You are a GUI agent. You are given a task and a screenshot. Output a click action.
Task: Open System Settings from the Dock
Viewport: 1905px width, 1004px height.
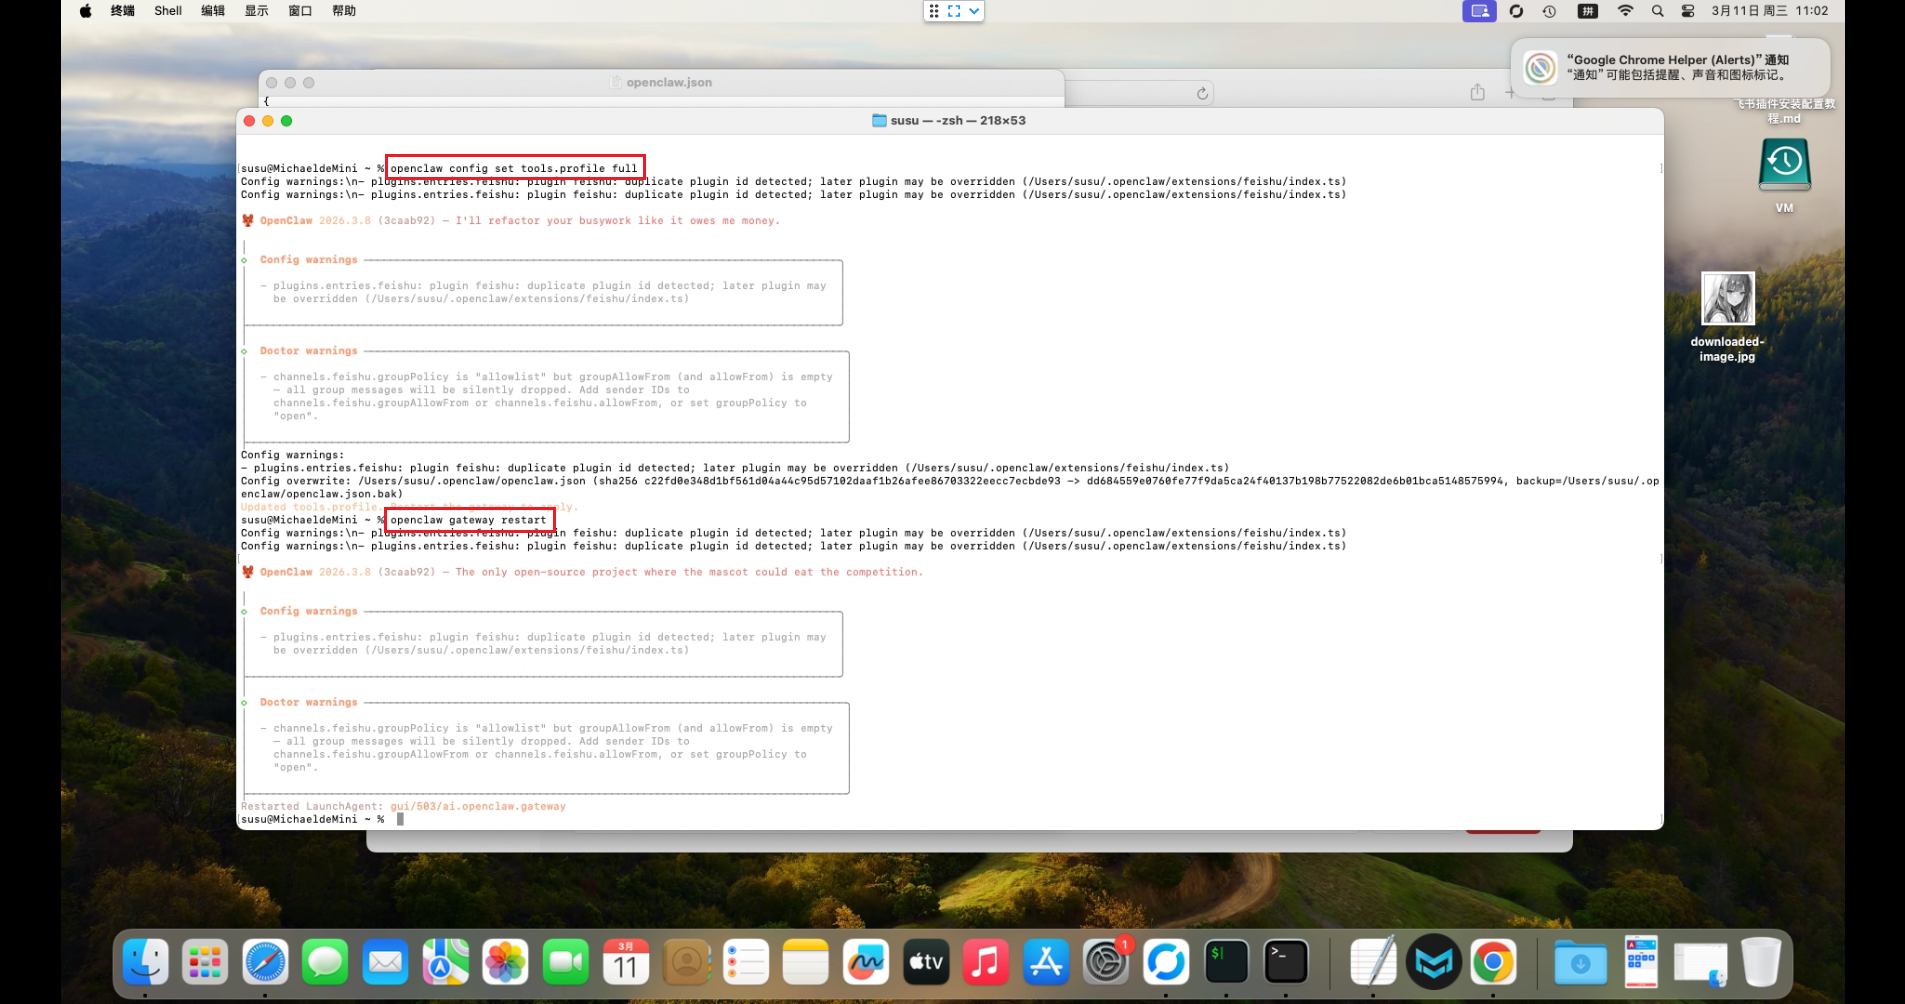tap(1106, 962)
